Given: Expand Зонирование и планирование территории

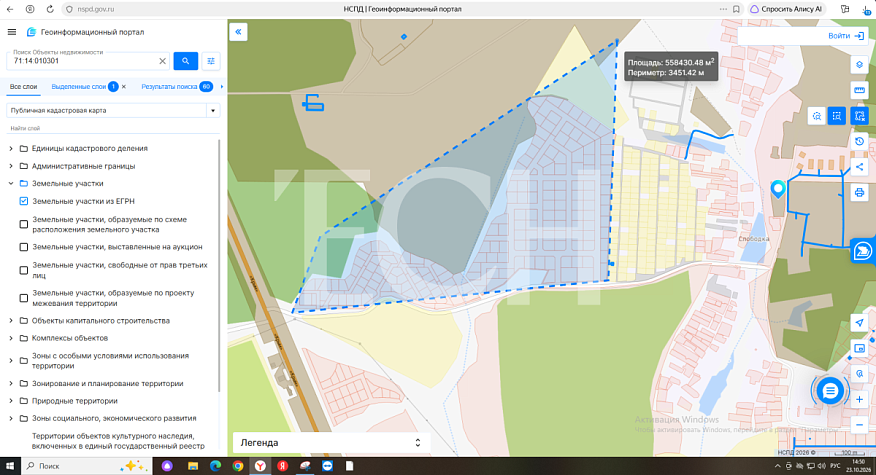Looking at the screenshot, I should click(11, 383).
